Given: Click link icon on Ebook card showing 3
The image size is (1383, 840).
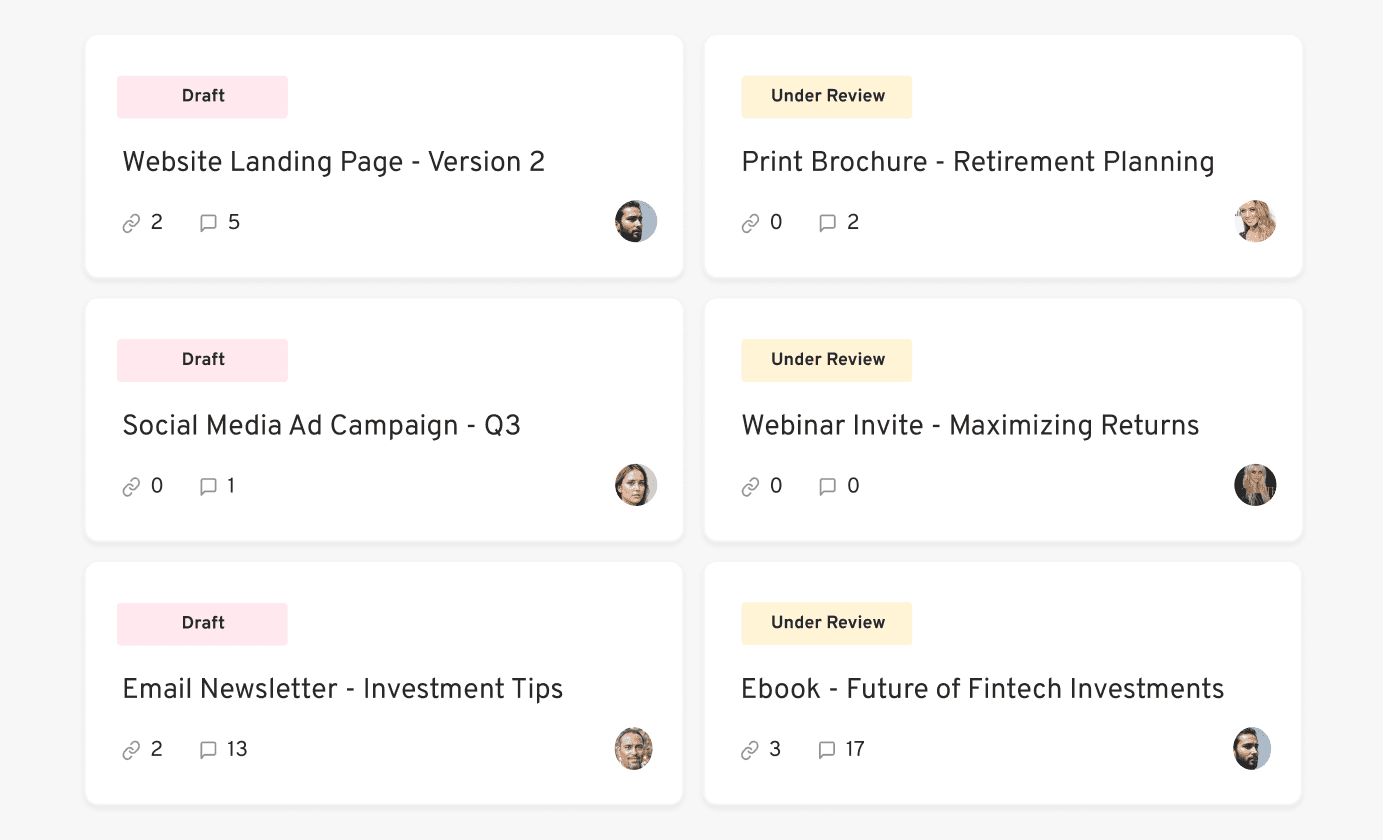Looking at the screenshot, I should 748,749.
